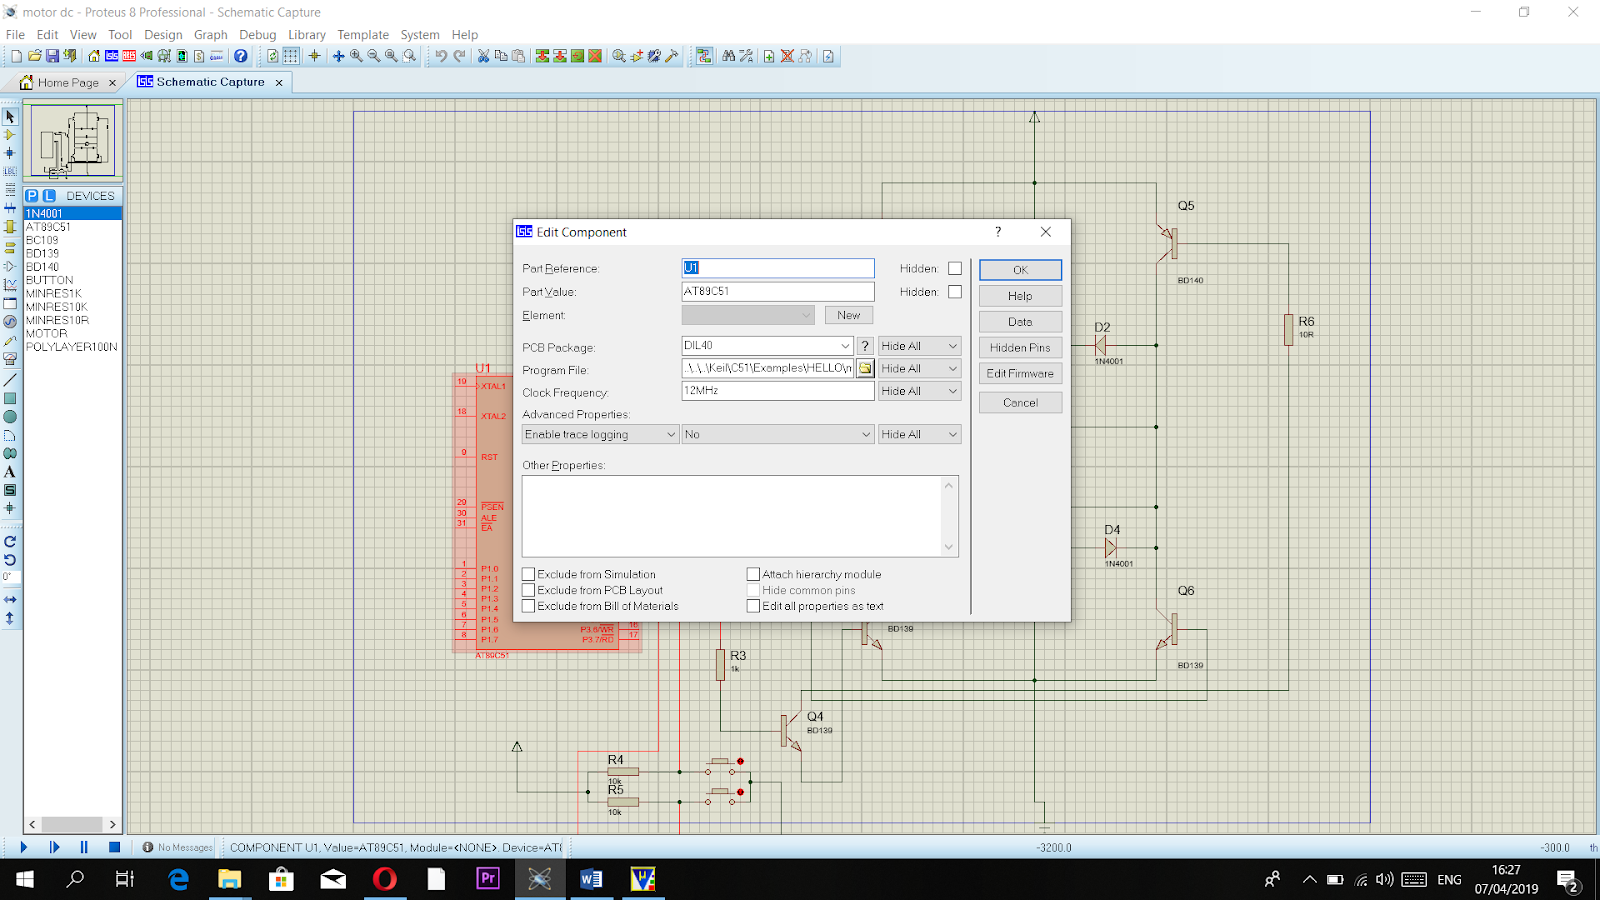The width and height of the screenshot is (1600, 900).
Task: Browse for program file with folder icon
Action: click(865, 368)
